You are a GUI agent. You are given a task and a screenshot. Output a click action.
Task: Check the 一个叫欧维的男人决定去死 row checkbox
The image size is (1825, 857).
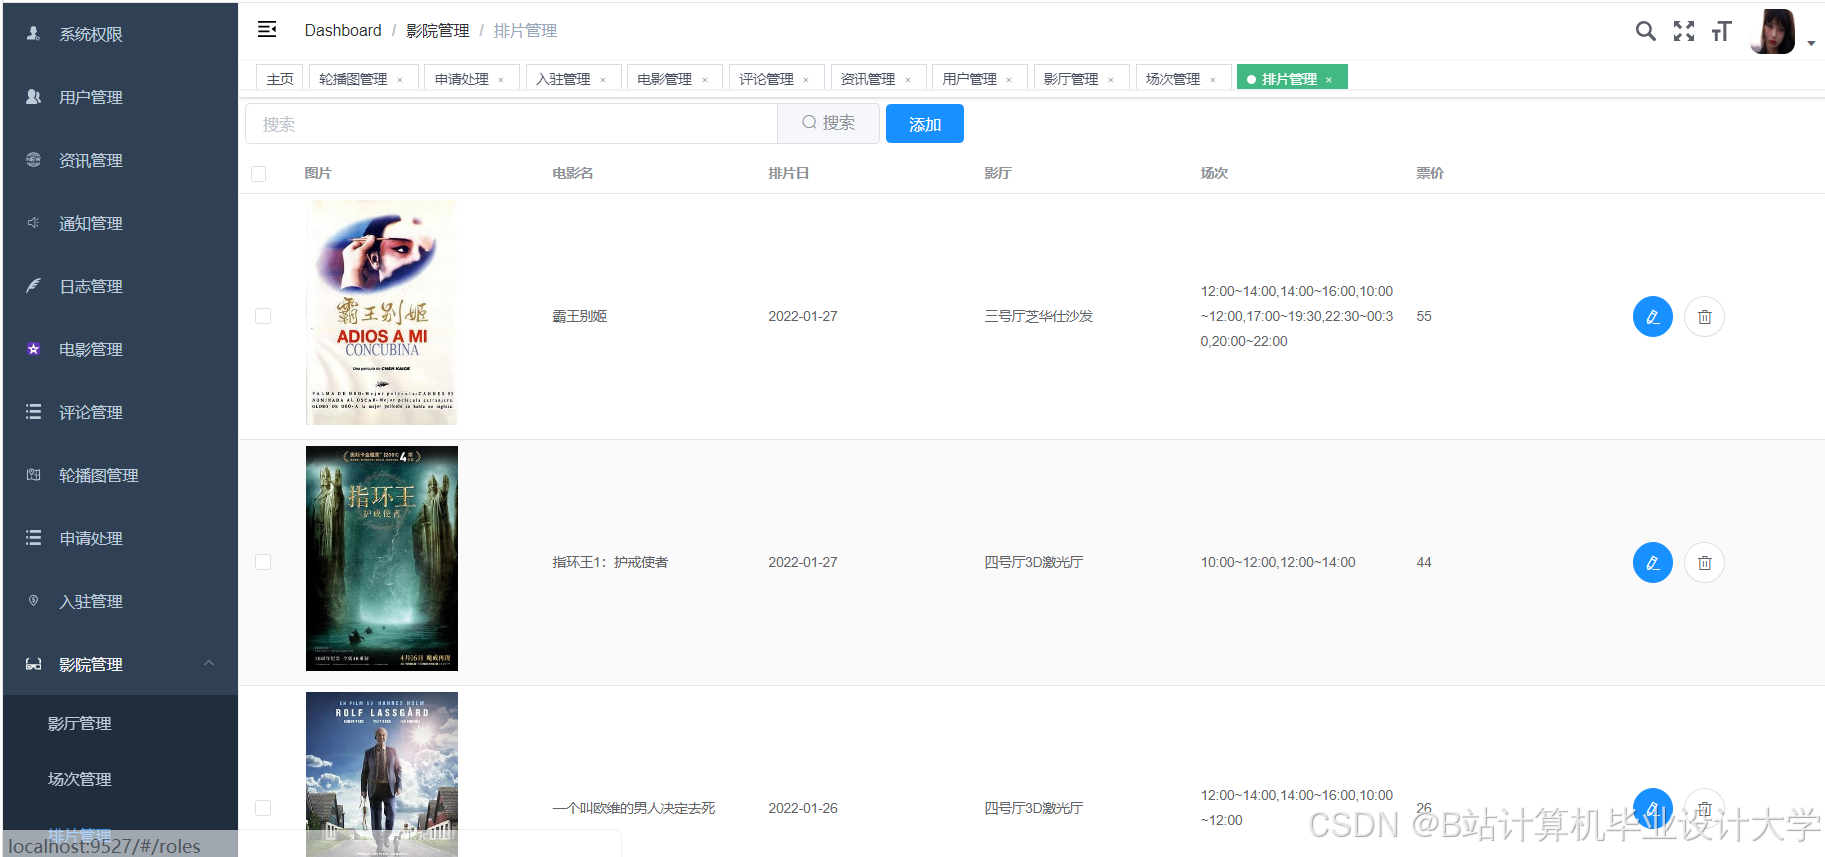tap(263, 808)
